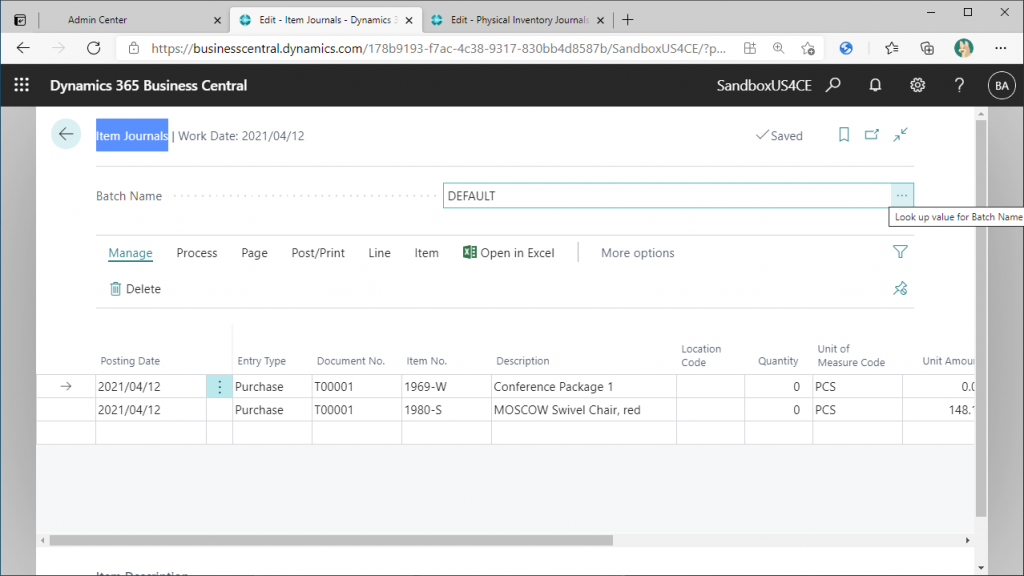Open in Excel
Image resolution: width=1024 pixels, height=576 pixels.
tap(509, 253)
